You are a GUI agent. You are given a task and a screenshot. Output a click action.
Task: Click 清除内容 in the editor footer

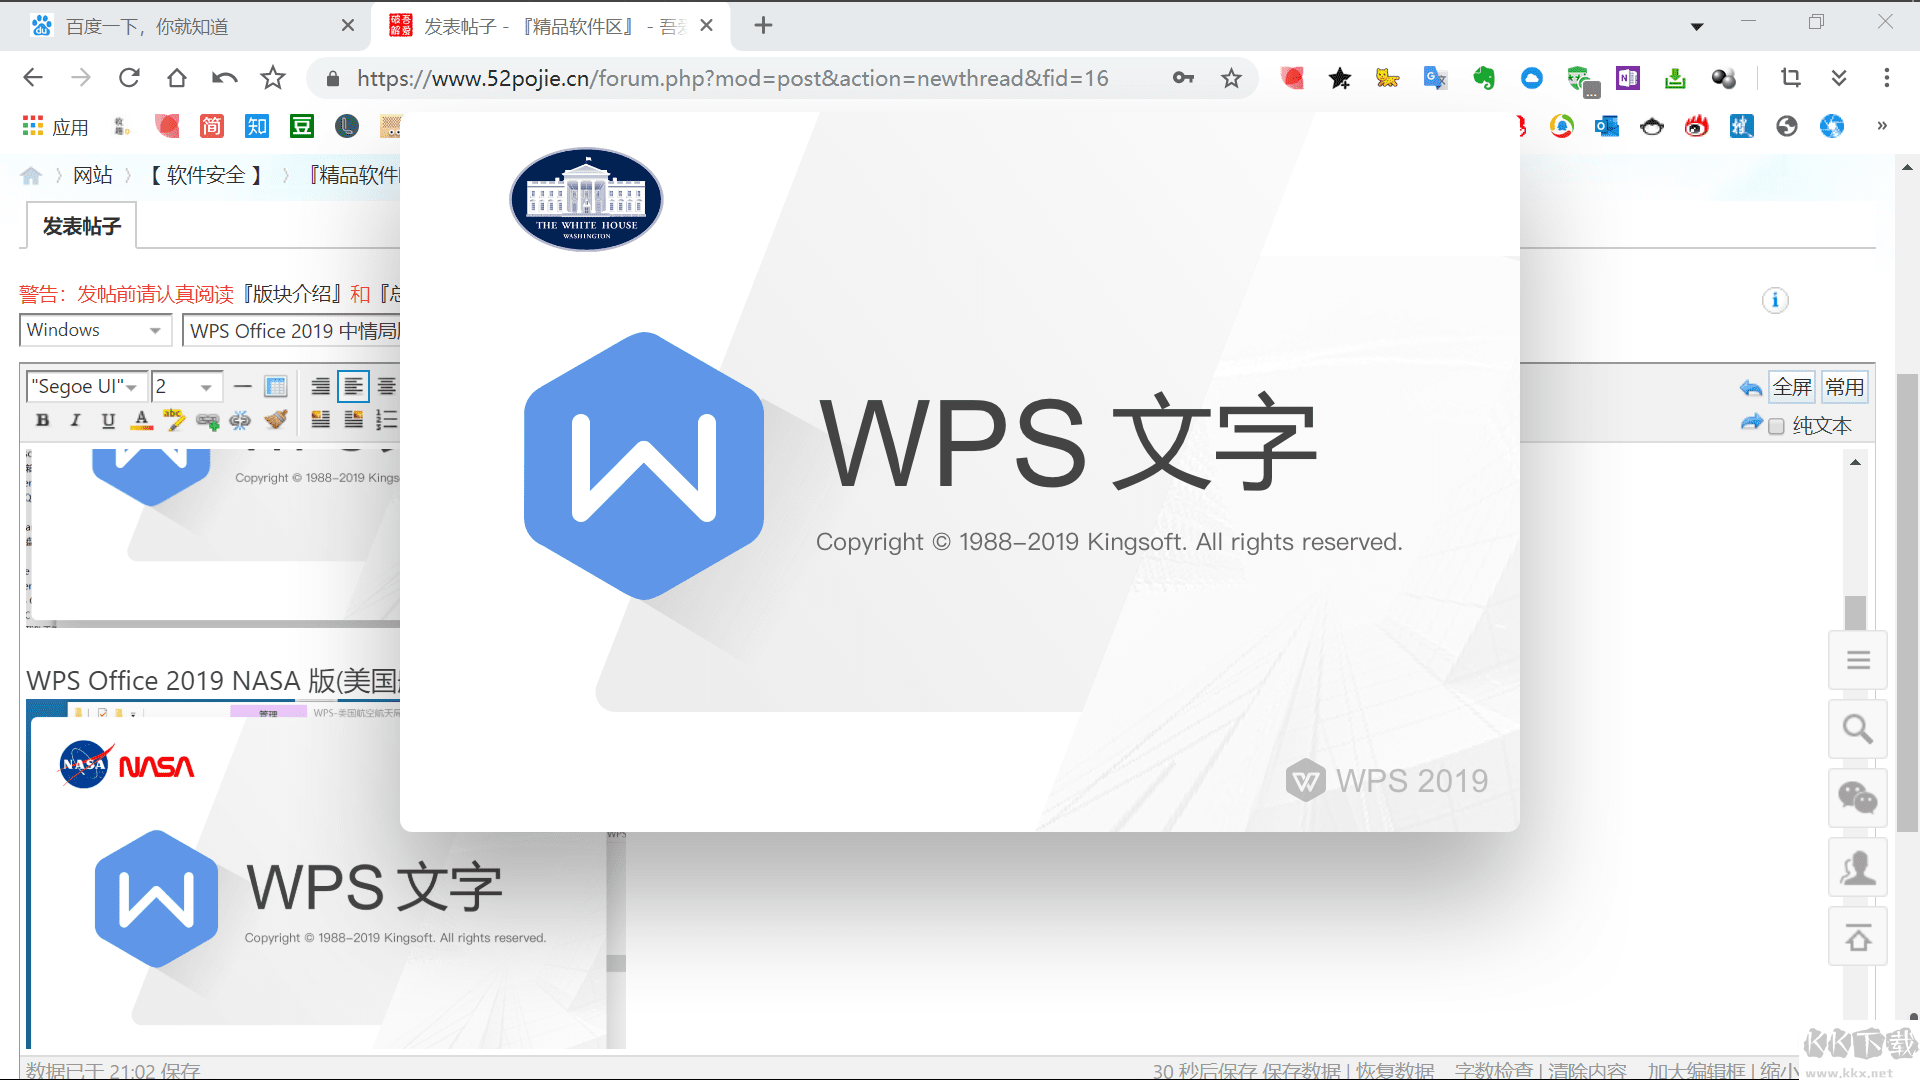1587,1071
